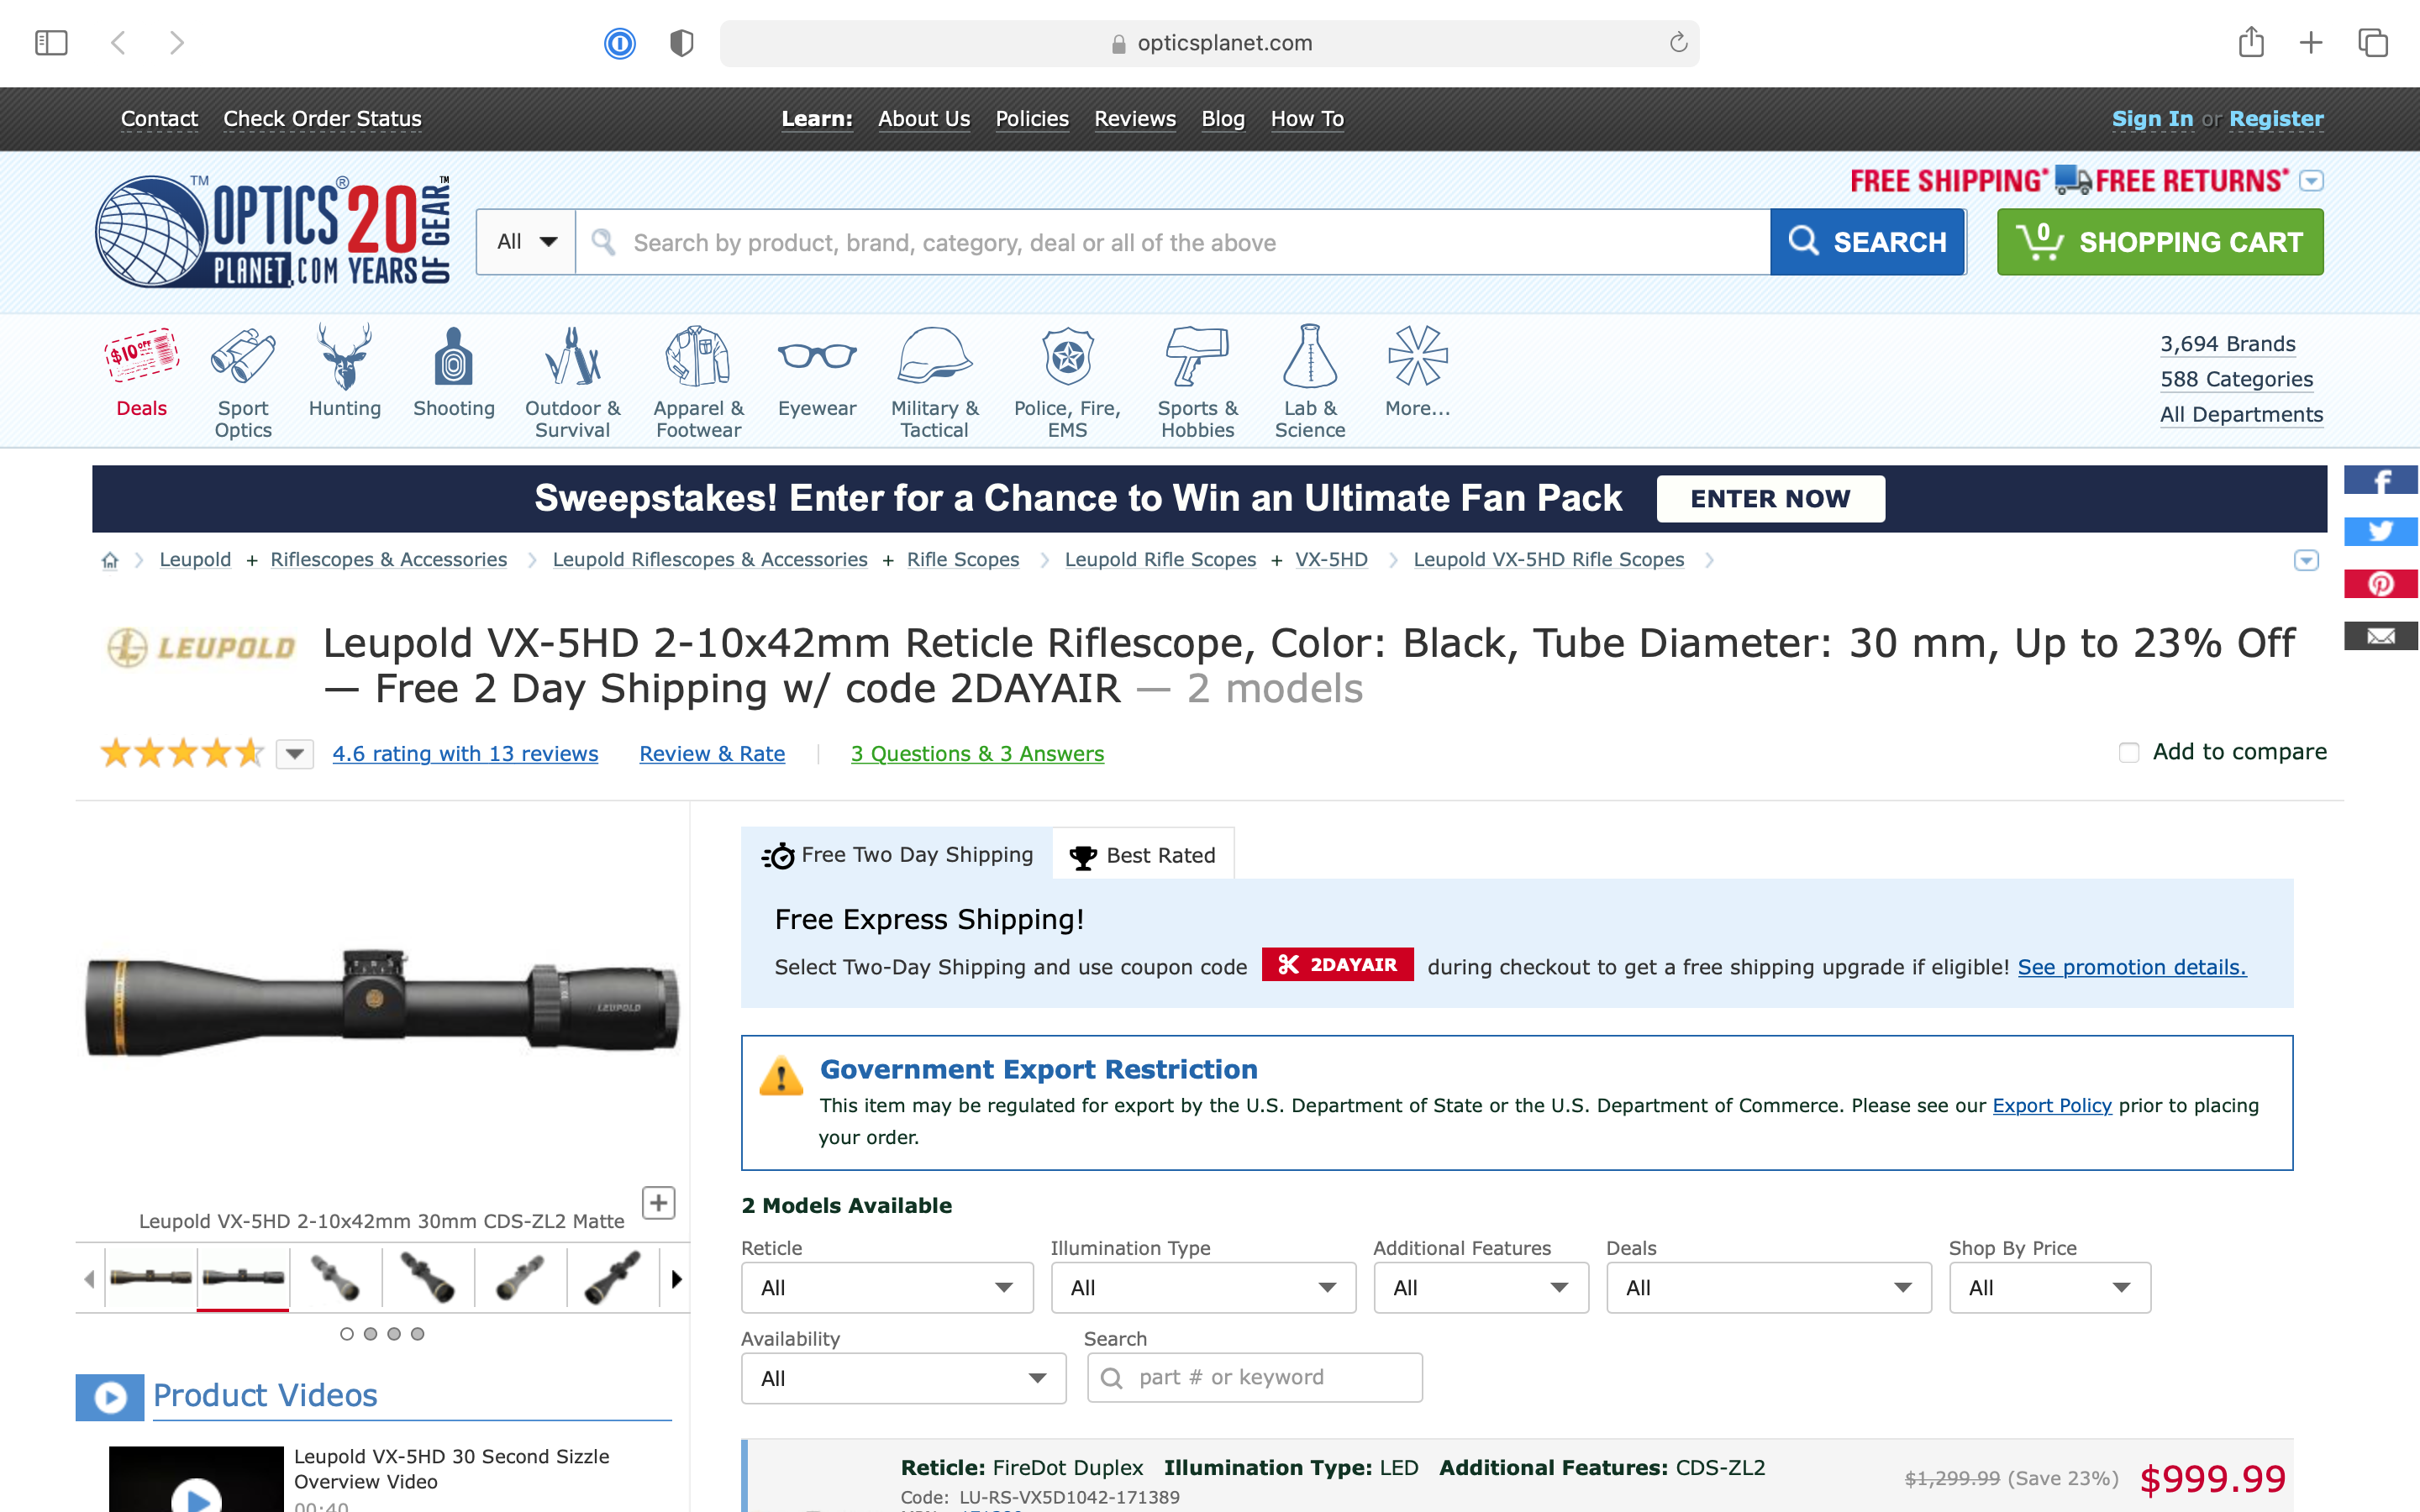2420x1512 pixels.
Task: Open the Shop By Price dropdown
Action: 2049,1288
